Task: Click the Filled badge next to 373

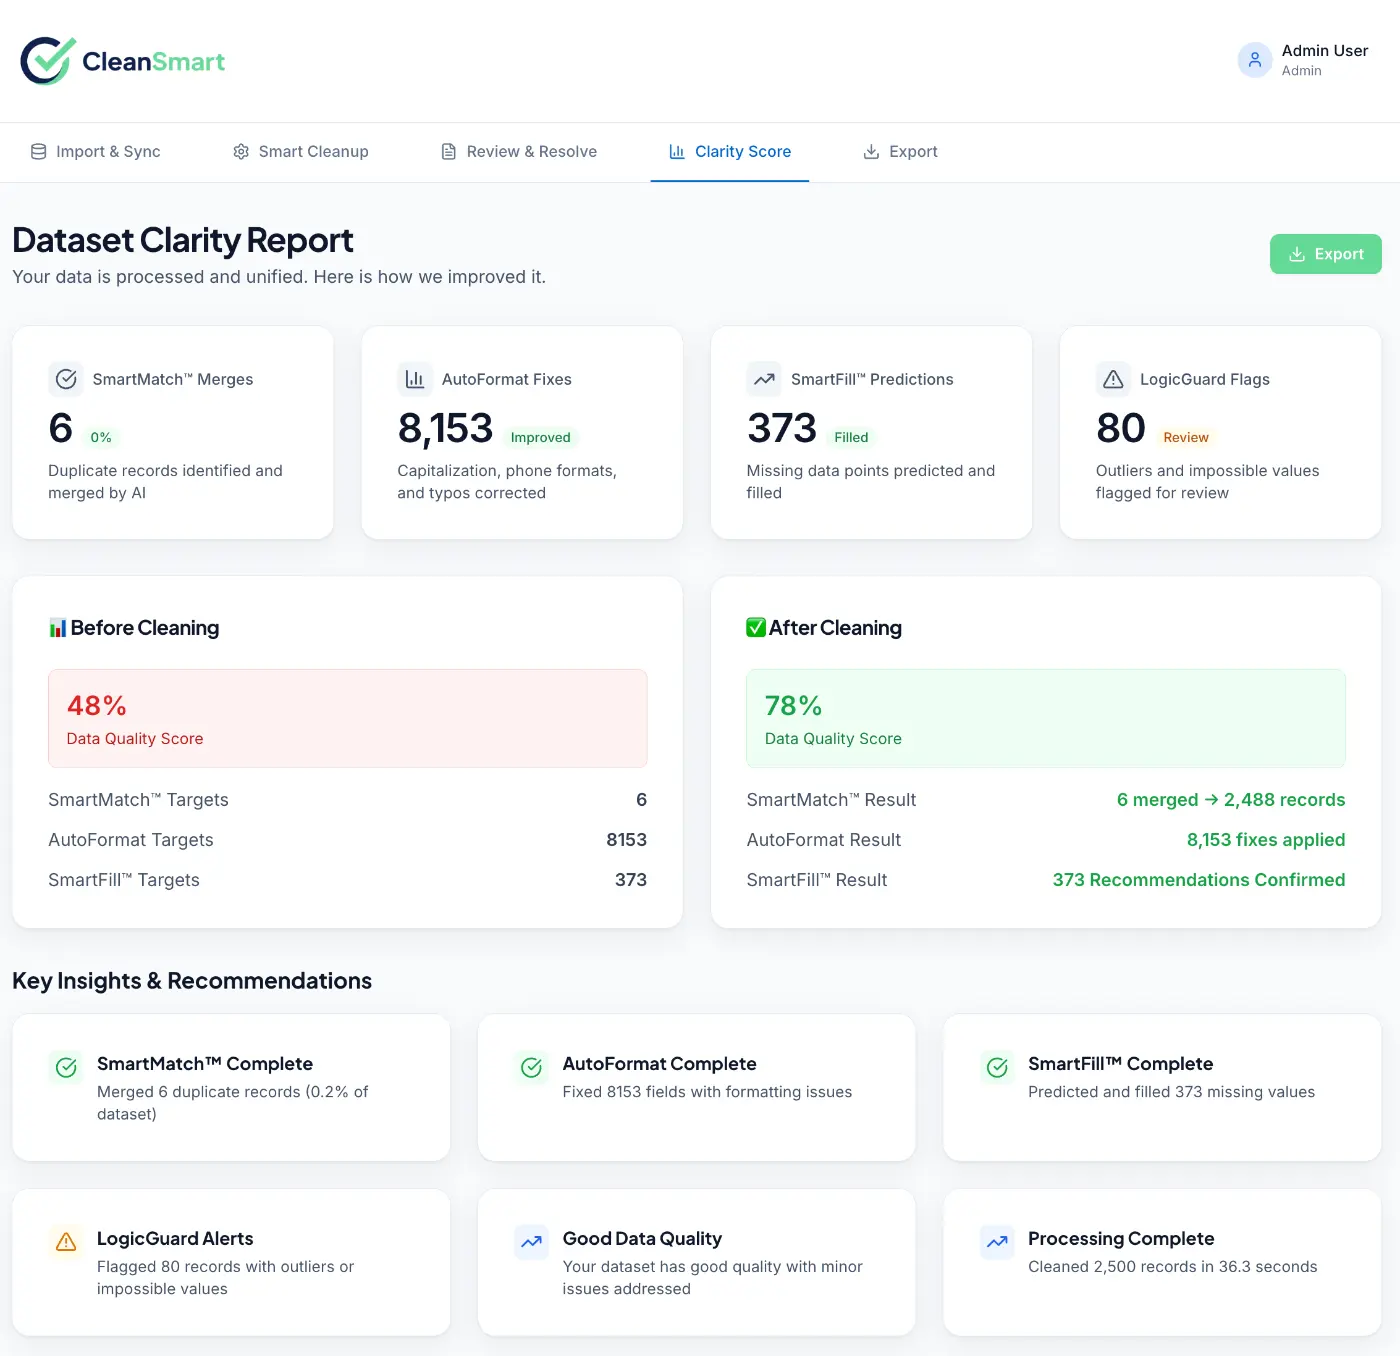Action: point(851,437)
